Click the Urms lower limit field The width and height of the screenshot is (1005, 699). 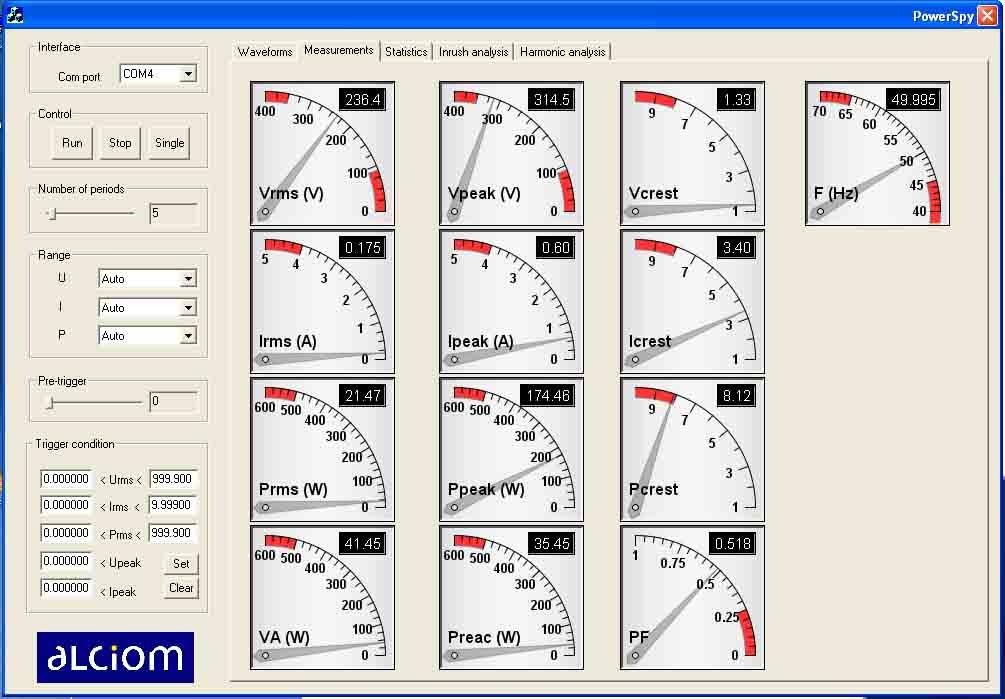pyautogui.click(x=66, y=479)
